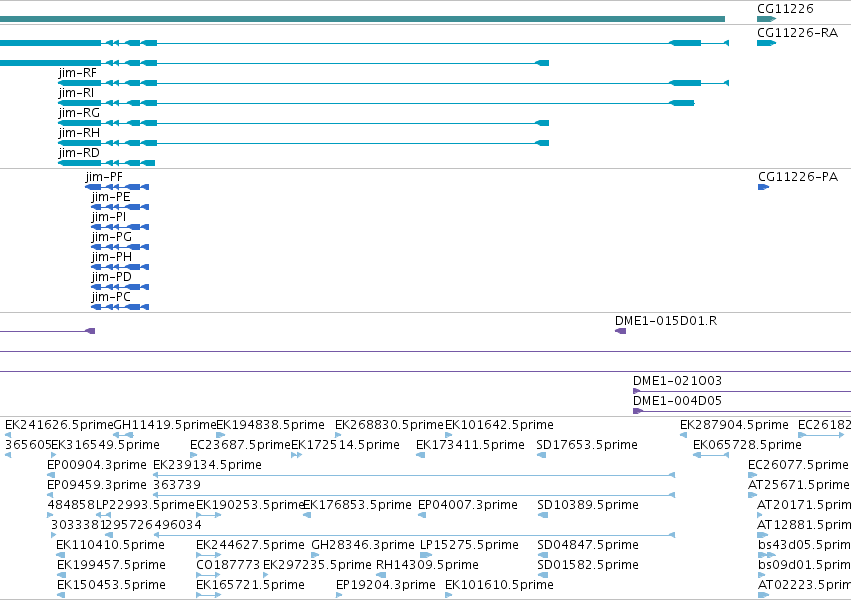This screenshot has width=851, height=600.
Task: Open the RH14309.5prime EST label
Action: 427,565
